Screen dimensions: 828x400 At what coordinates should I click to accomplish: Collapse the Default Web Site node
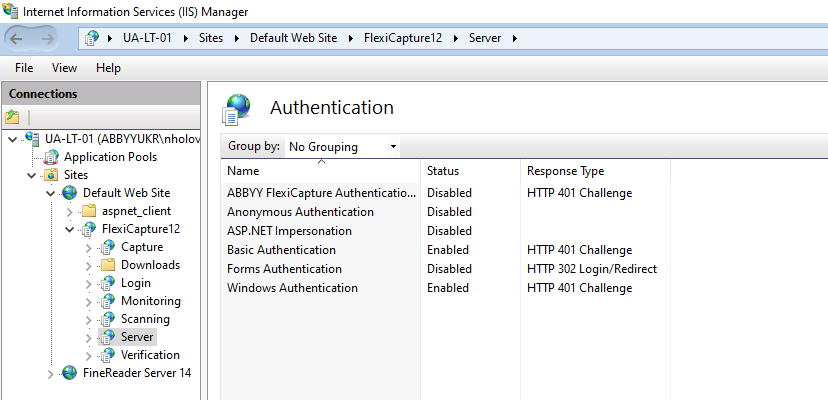51,193
